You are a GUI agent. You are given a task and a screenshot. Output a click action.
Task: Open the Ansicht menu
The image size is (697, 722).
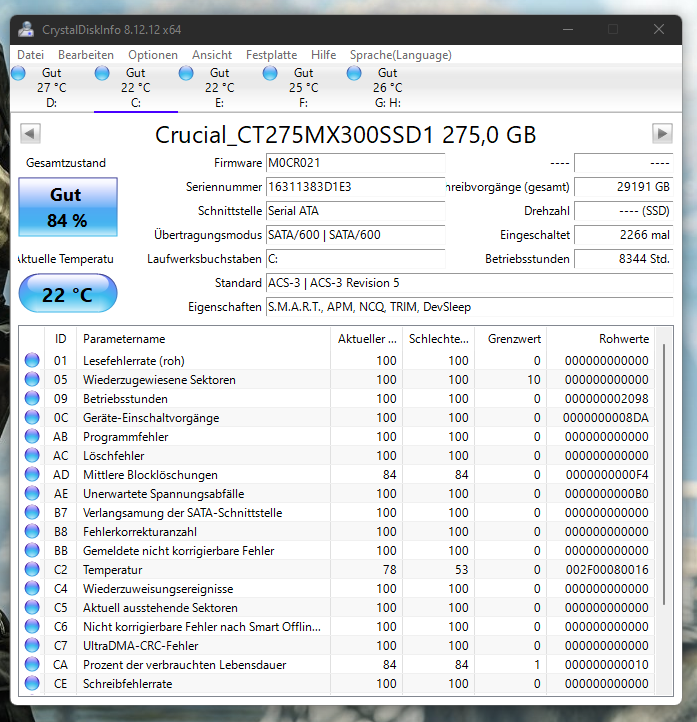(212, 55)
